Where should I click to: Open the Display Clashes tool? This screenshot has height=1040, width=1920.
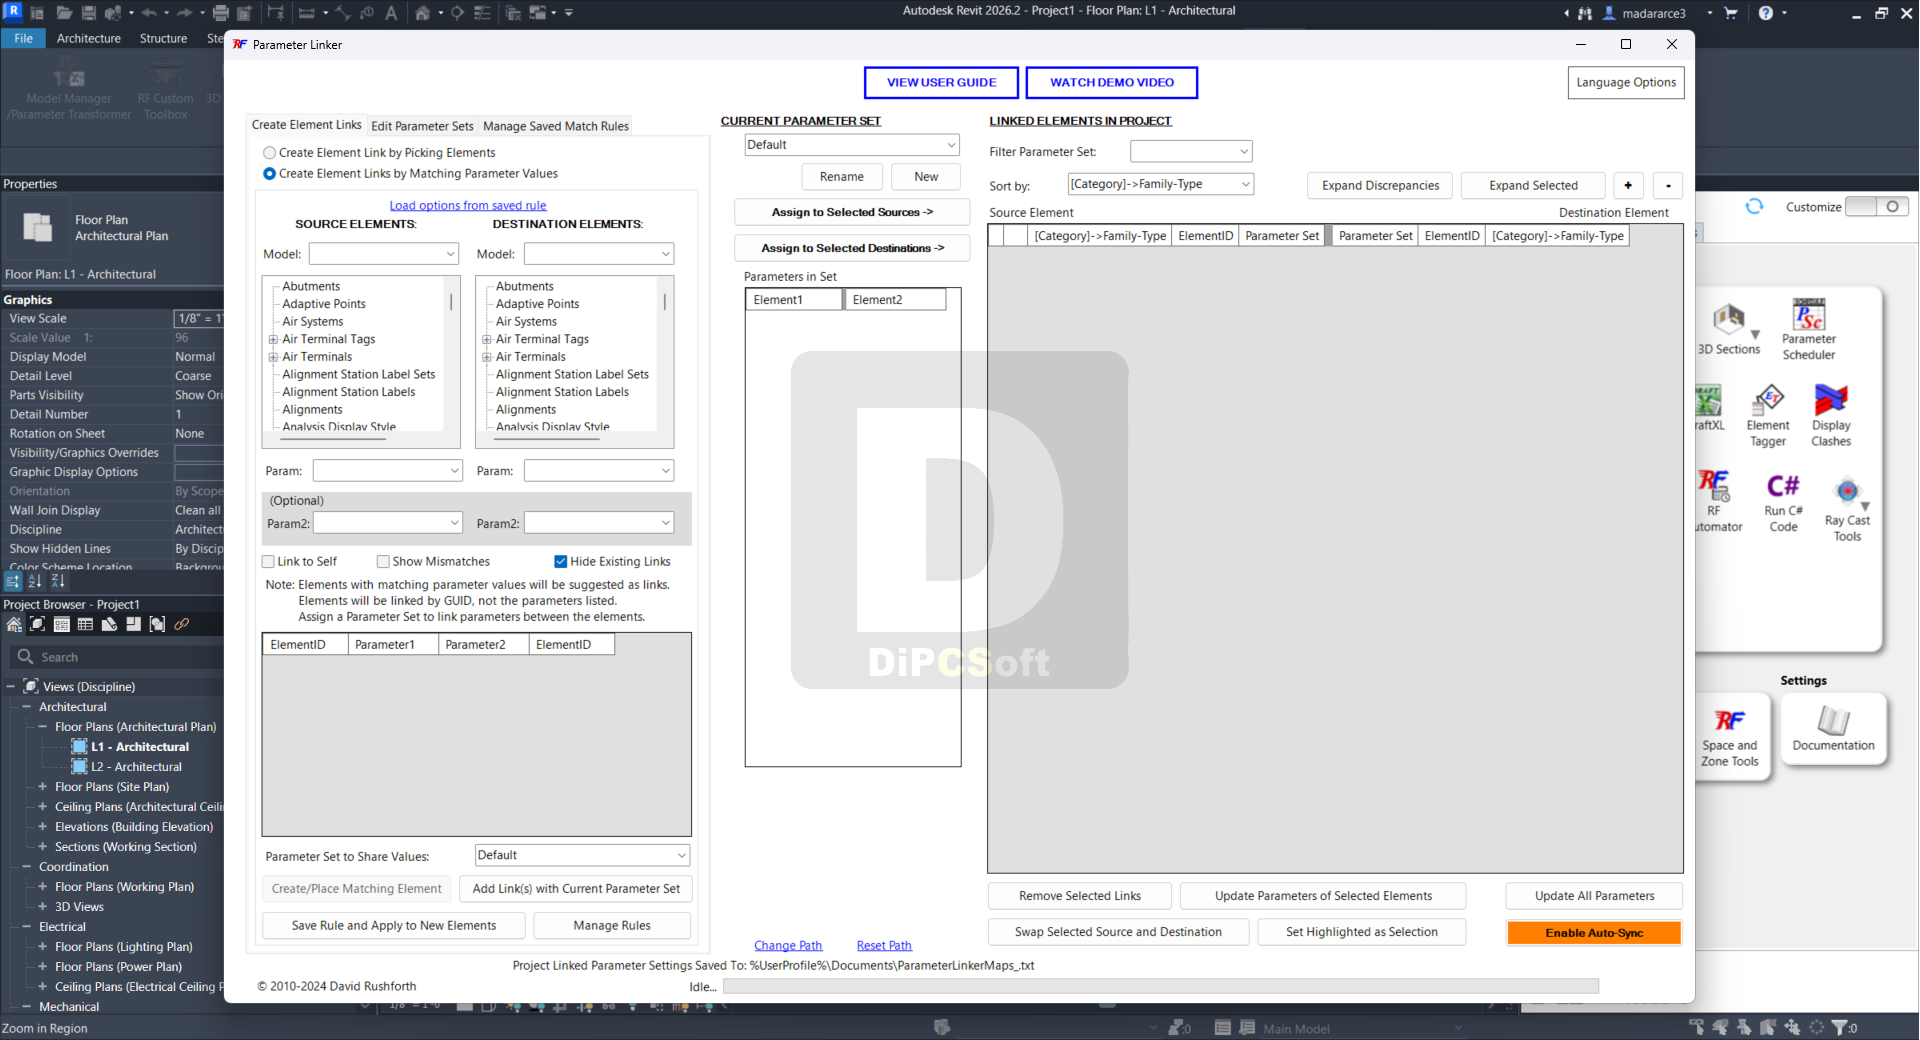(x=1831, y=416)
